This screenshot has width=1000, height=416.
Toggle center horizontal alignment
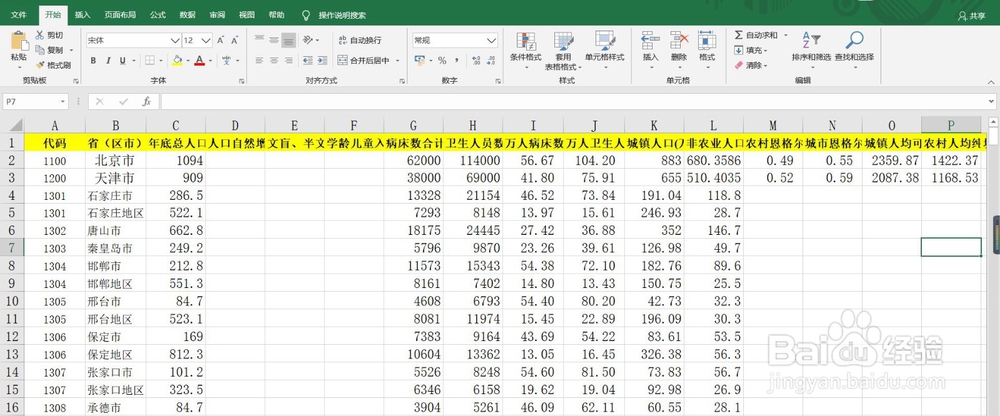coord(274,61)
